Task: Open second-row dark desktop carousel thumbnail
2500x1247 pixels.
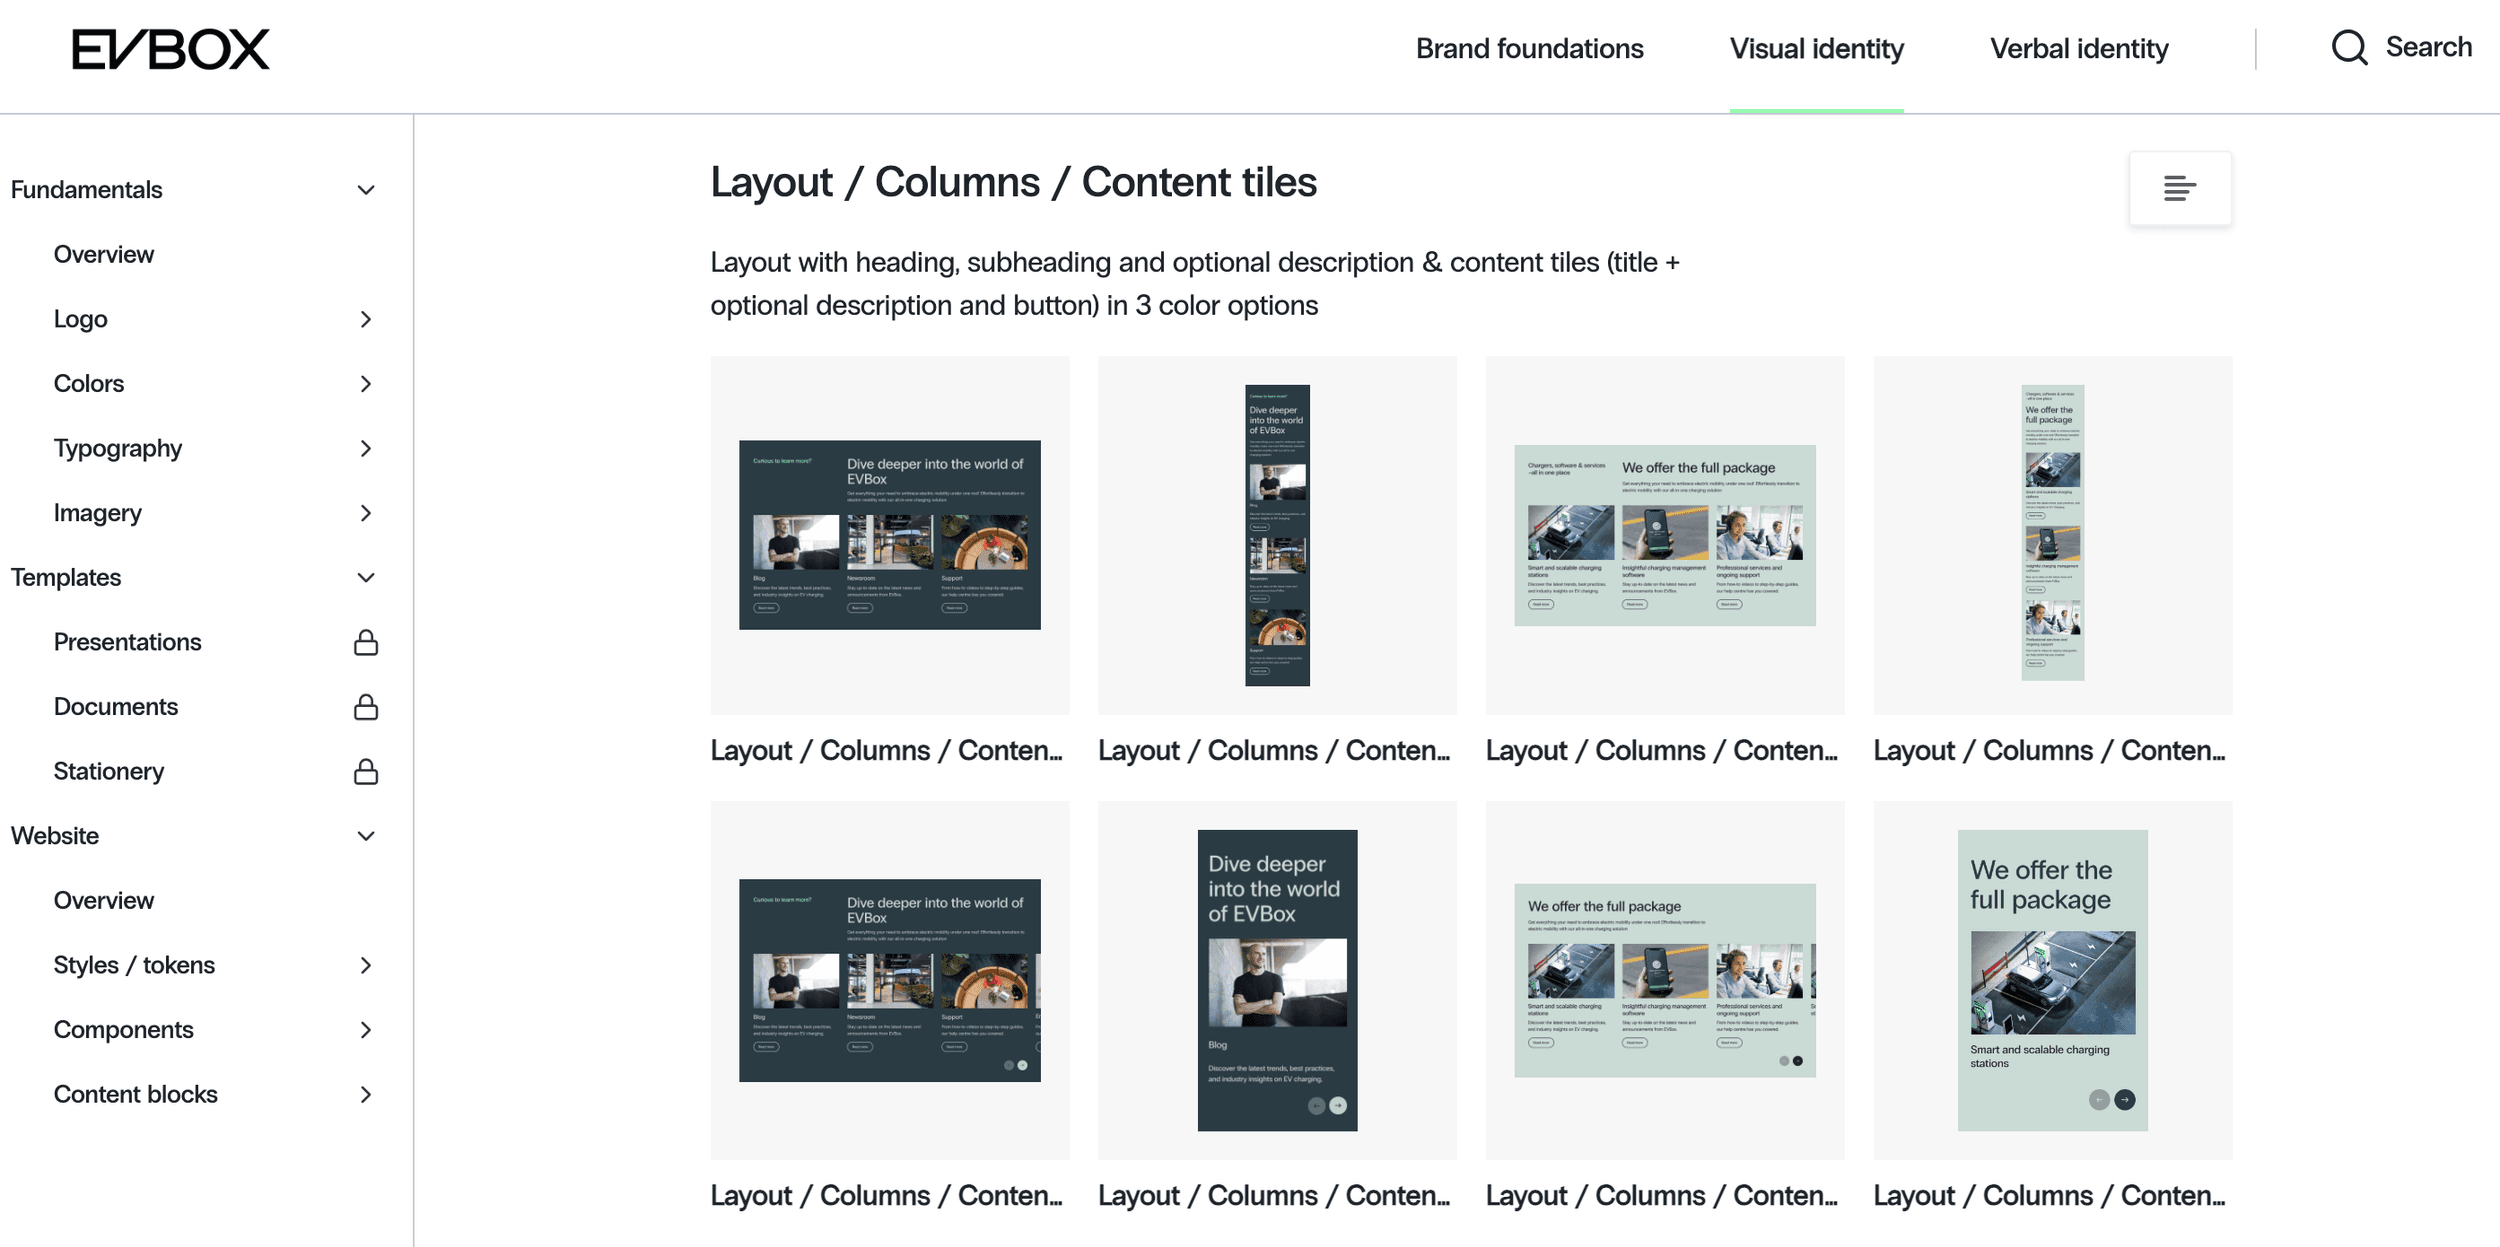Action: tap(890, 980)
